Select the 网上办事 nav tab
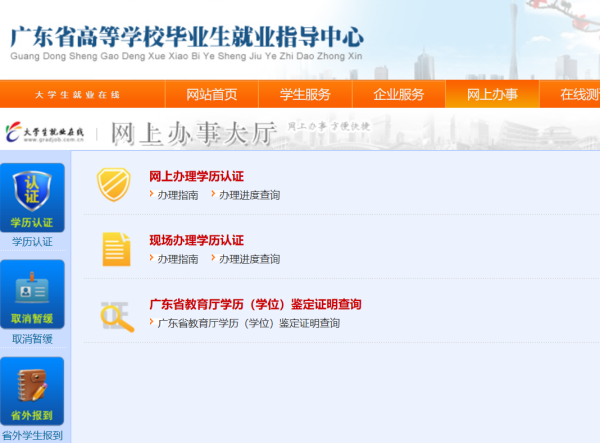The height and width of the screenshot is (443, 600). click(492, 94)
